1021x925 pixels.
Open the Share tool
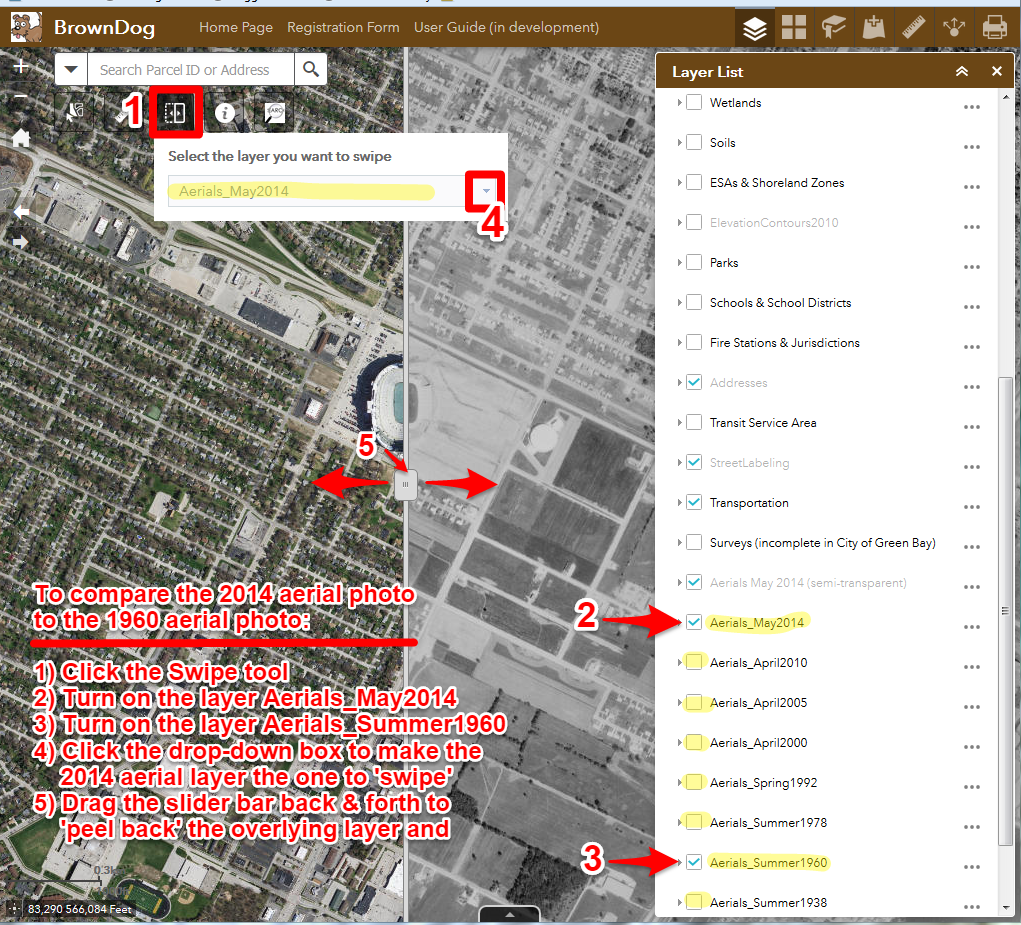click(x=954, y=27)
